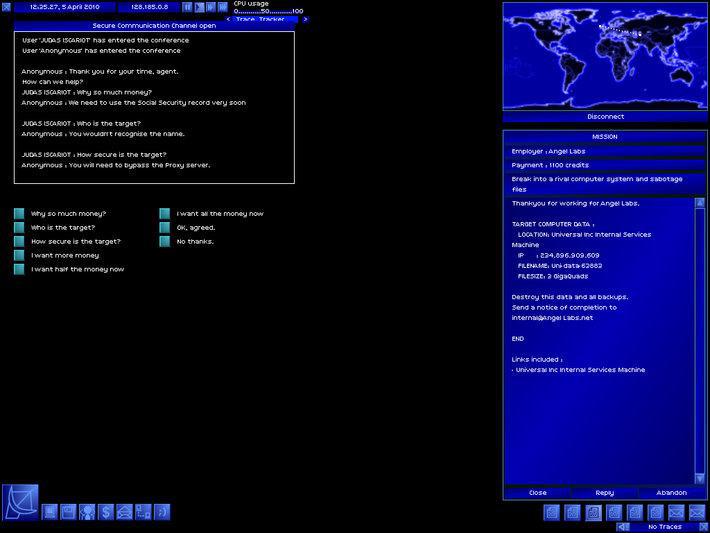710x533 pixels.
Task: Click the Trace Tracker left arrow
Action: (x=229, y=18)
